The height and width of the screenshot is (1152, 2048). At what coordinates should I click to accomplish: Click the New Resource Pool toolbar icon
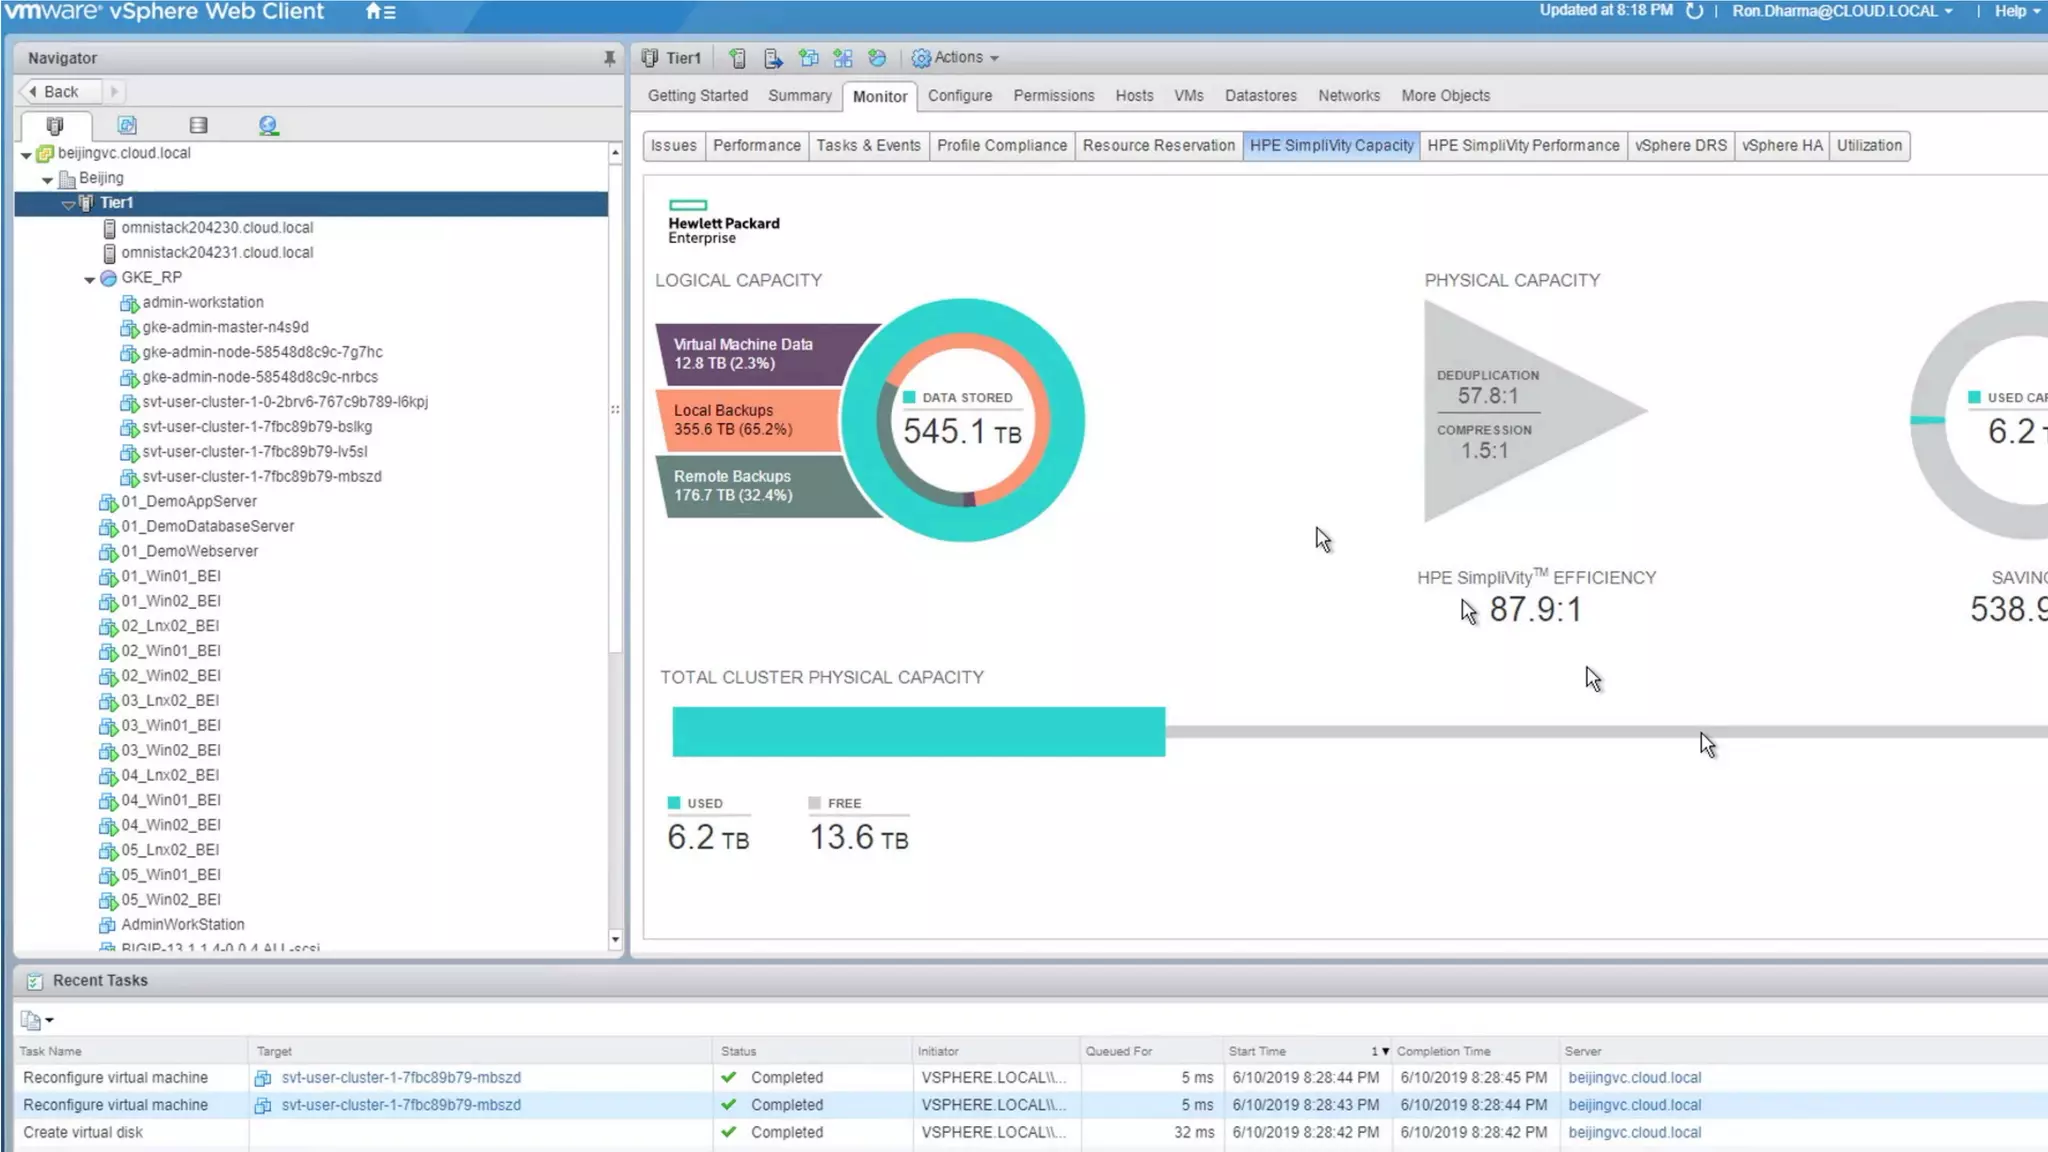pos(877,58)
